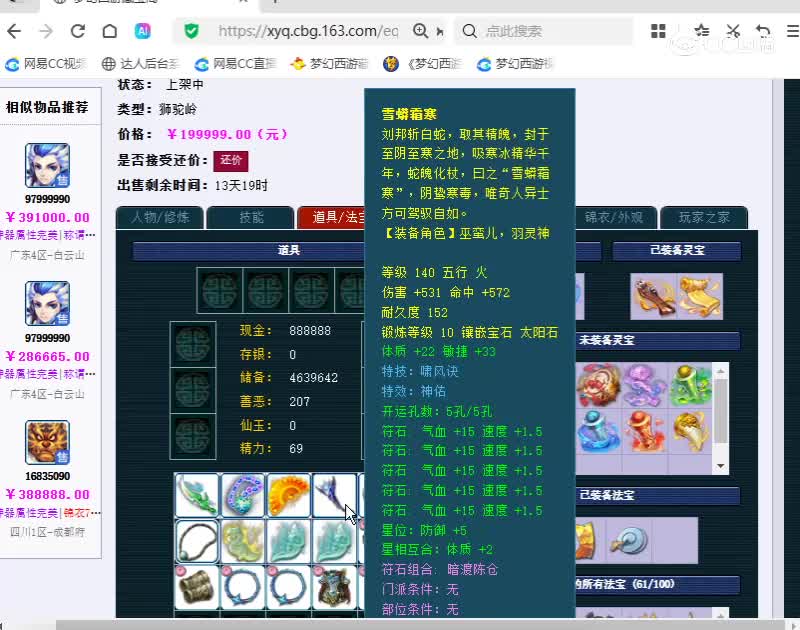This screenshot has height=630, width=800.
Task: Click the green horn unequipped 灵宝
Action: click(x=691, y=385)
